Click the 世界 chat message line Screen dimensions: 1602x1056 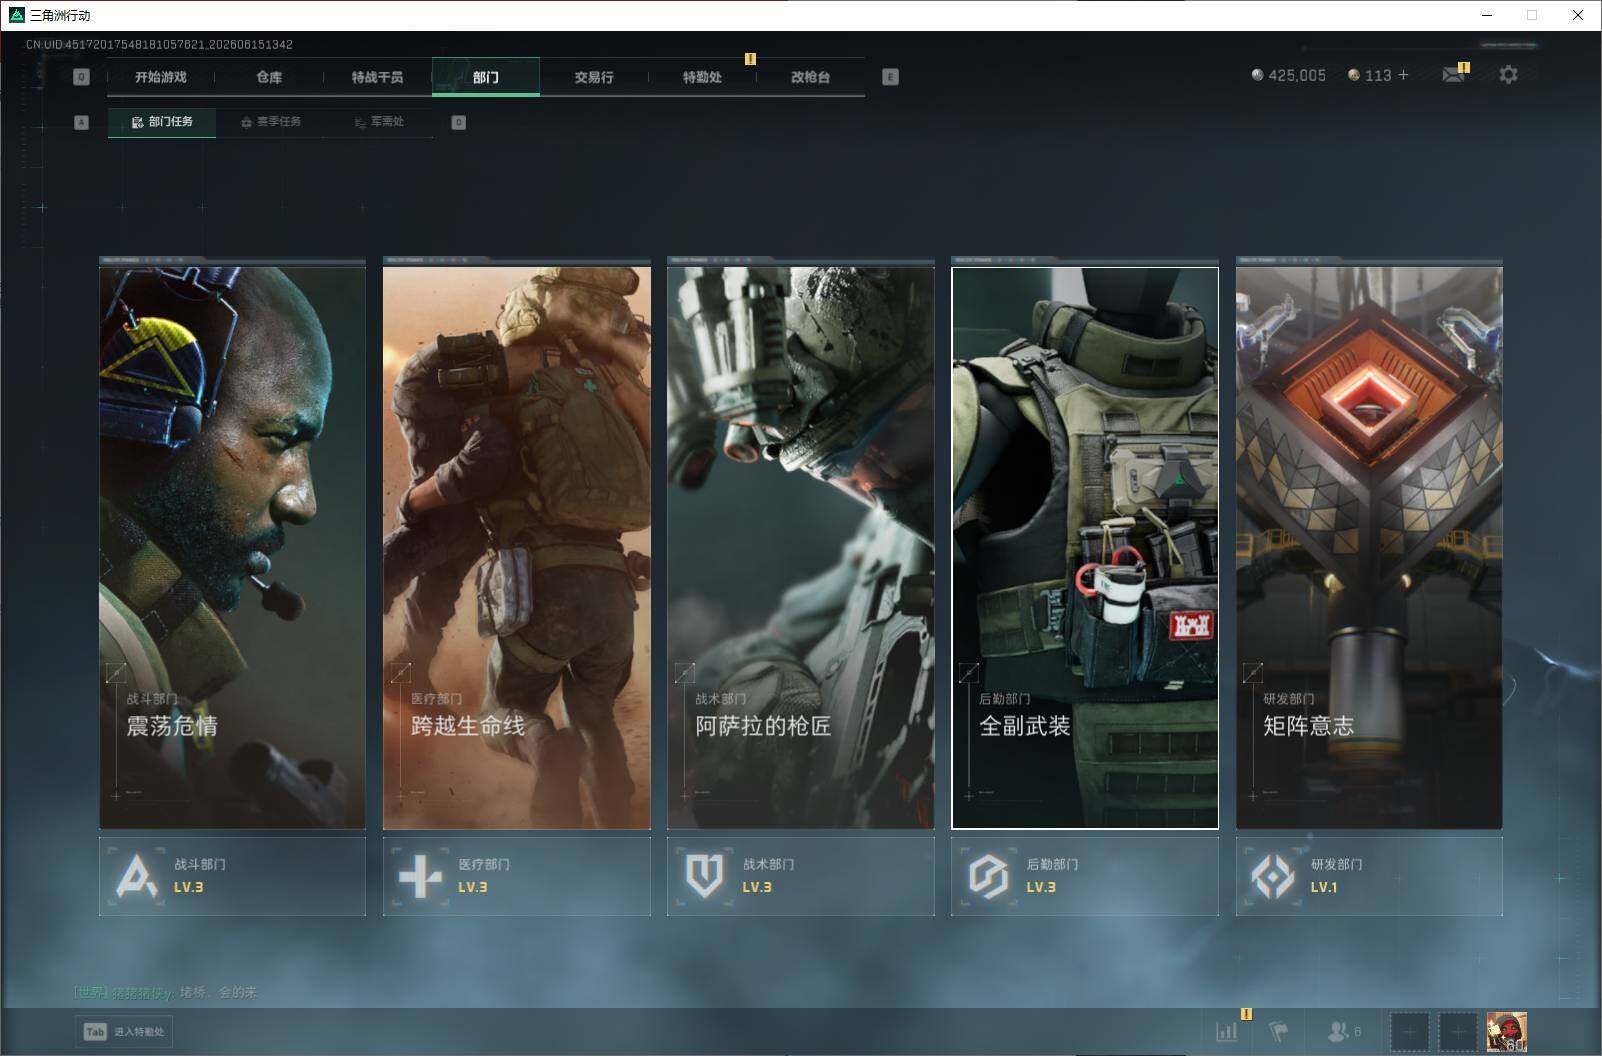pos(165,992)
